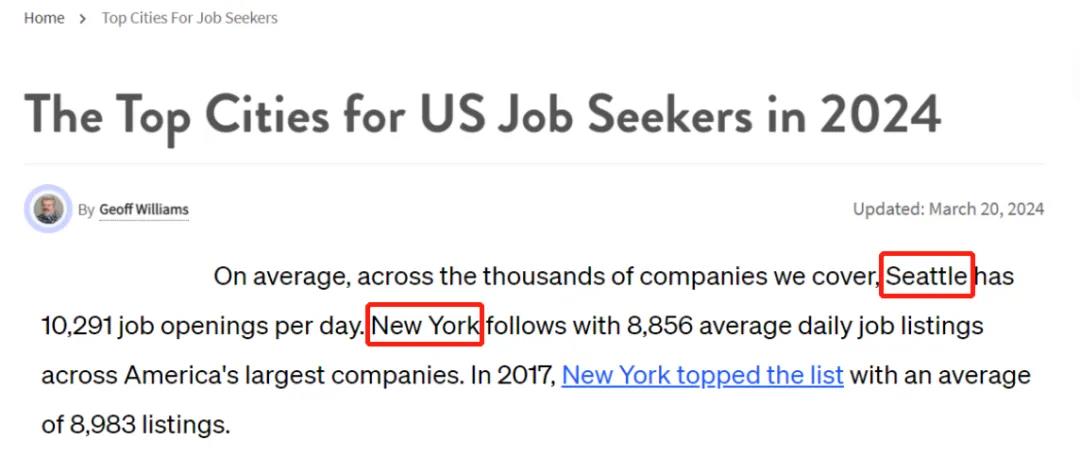Click the red-boxed New York text
This screenshot has height=474, width=1080.
coord(426,325)
